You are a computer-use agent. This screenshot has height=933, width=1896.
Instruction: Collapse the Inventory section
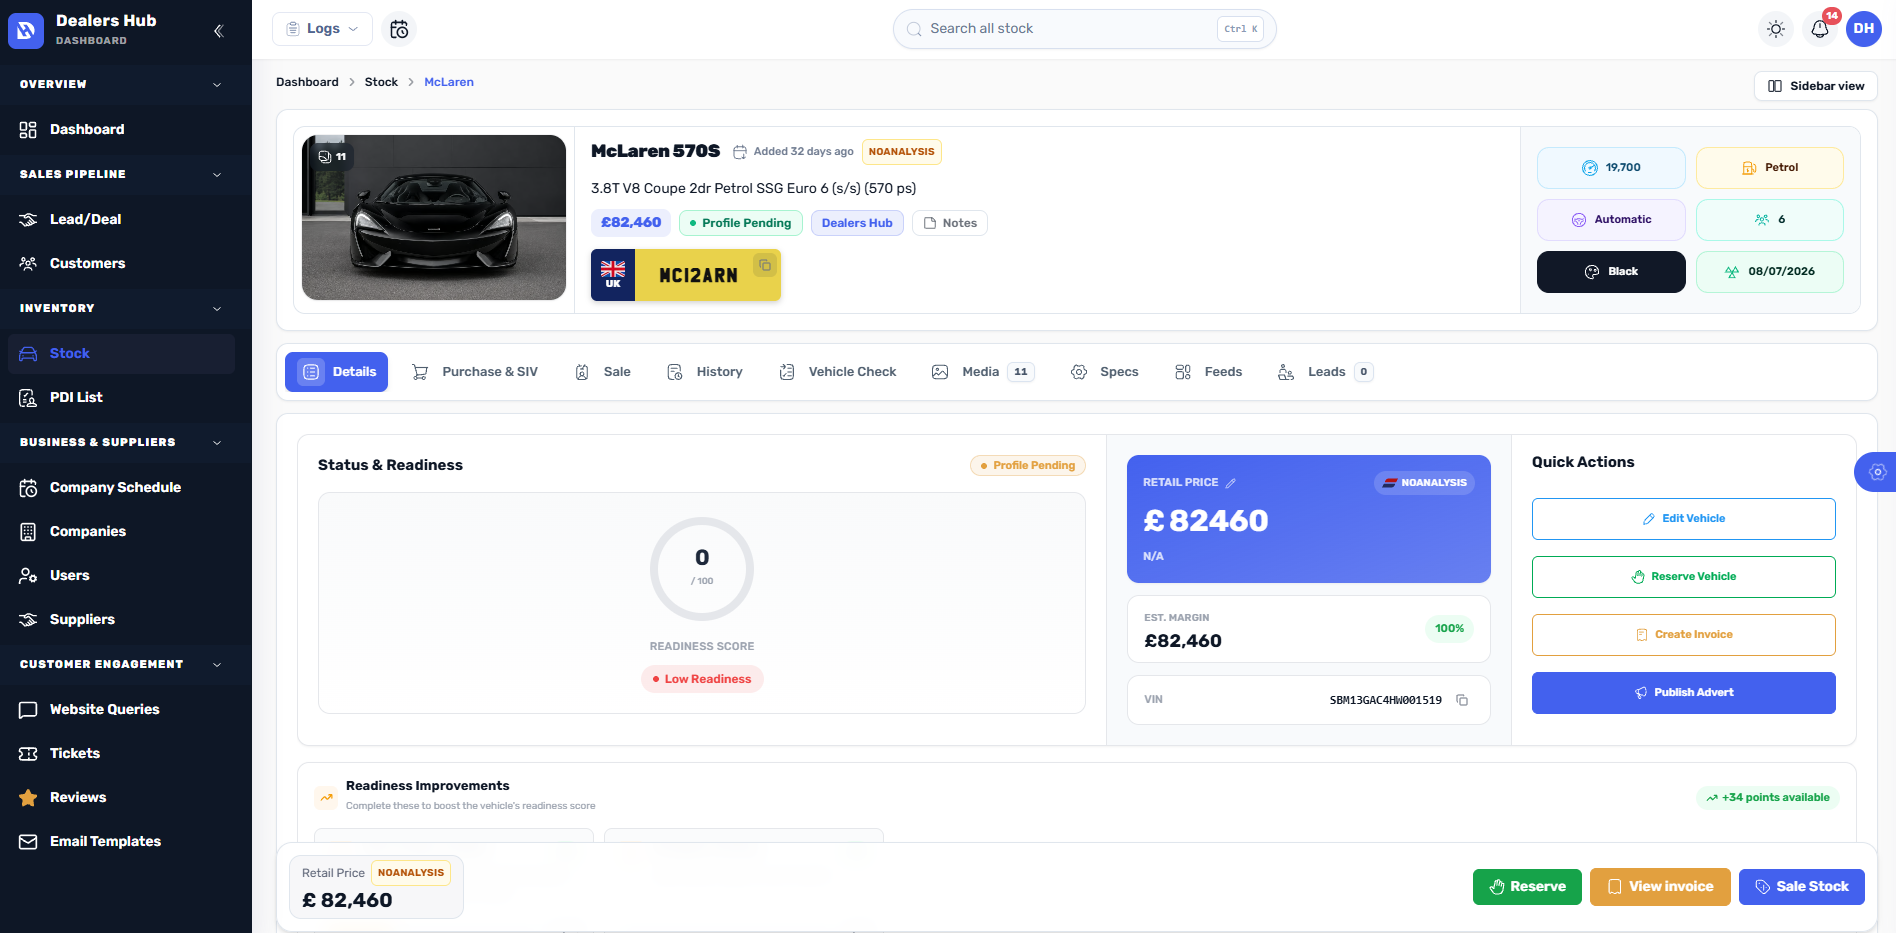(126, 308)
